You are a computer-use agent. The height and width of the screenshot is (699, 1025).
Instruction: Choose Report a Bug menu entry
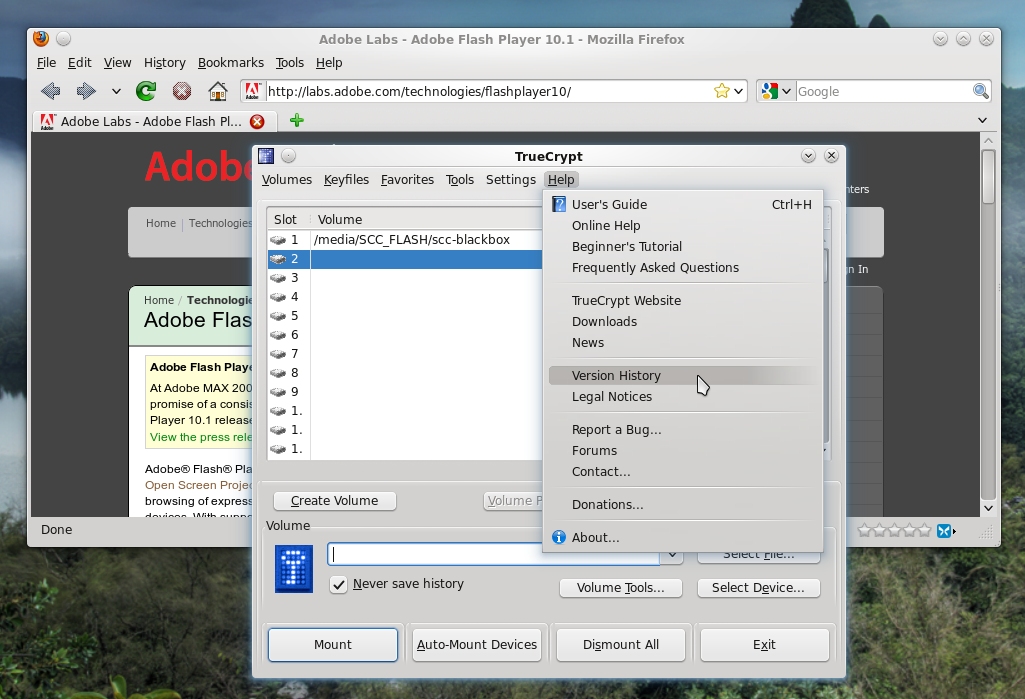click(684, 430)
